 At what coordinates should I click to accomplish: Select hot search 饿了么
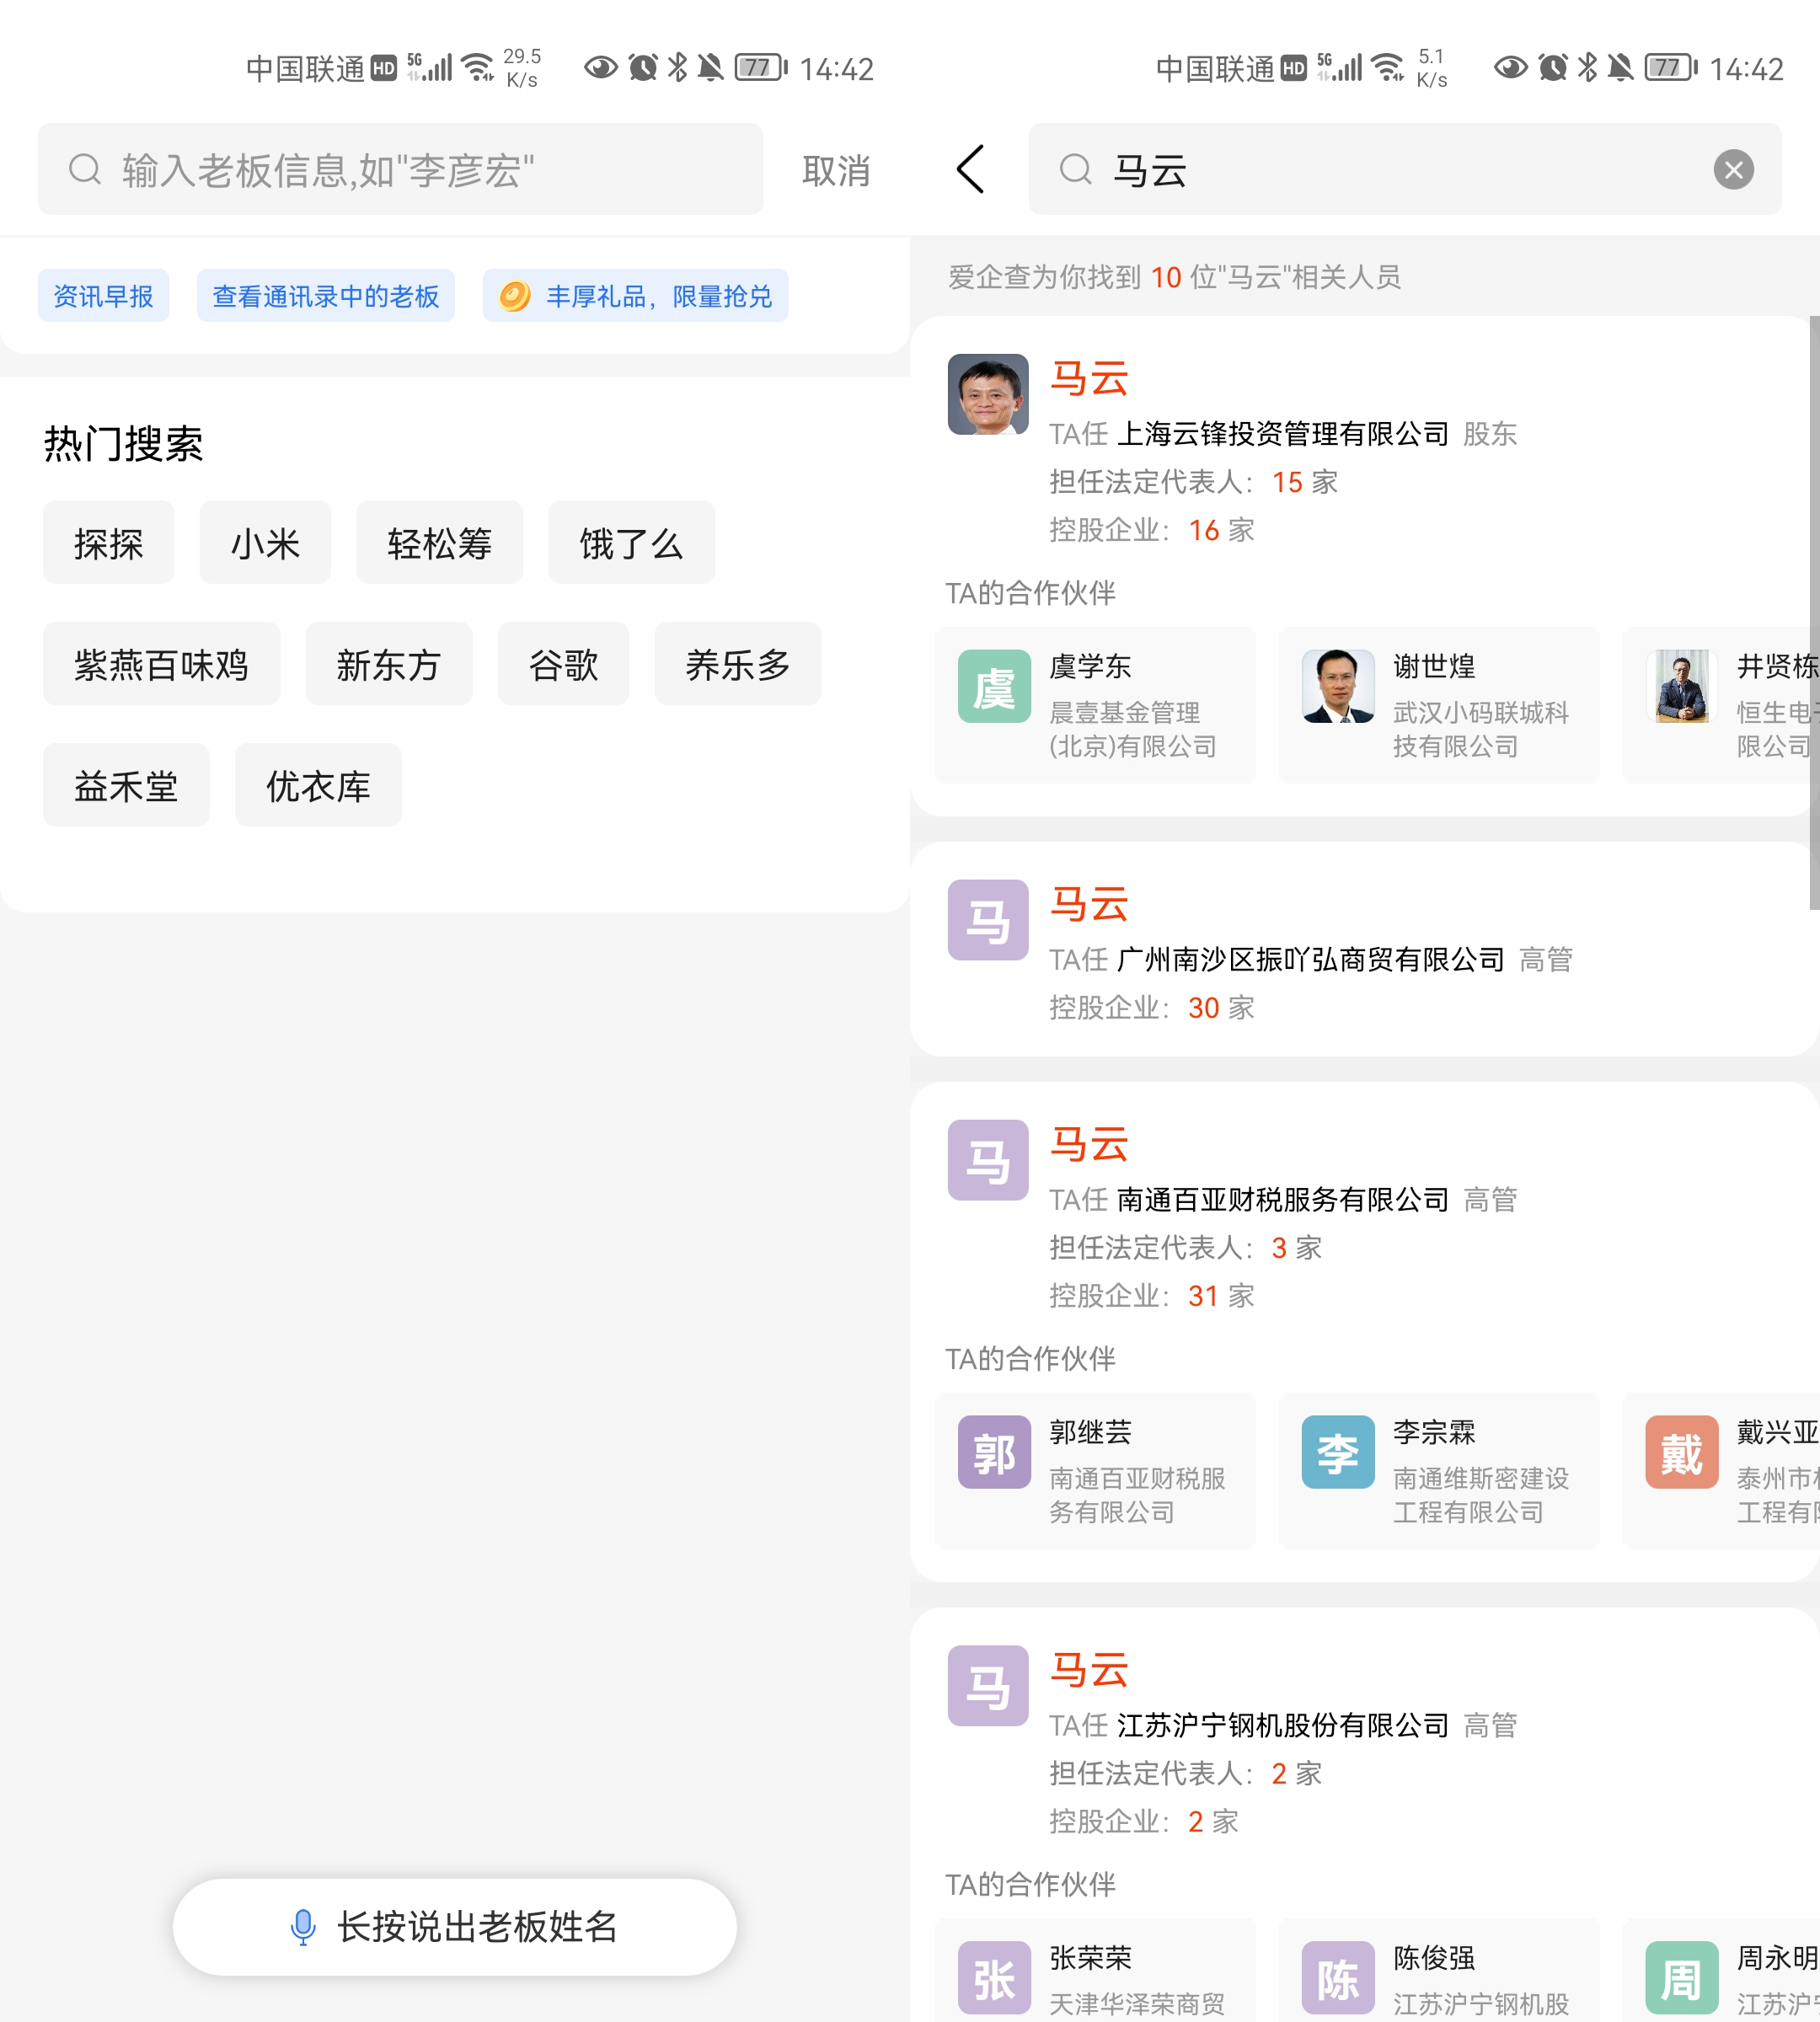631,543
